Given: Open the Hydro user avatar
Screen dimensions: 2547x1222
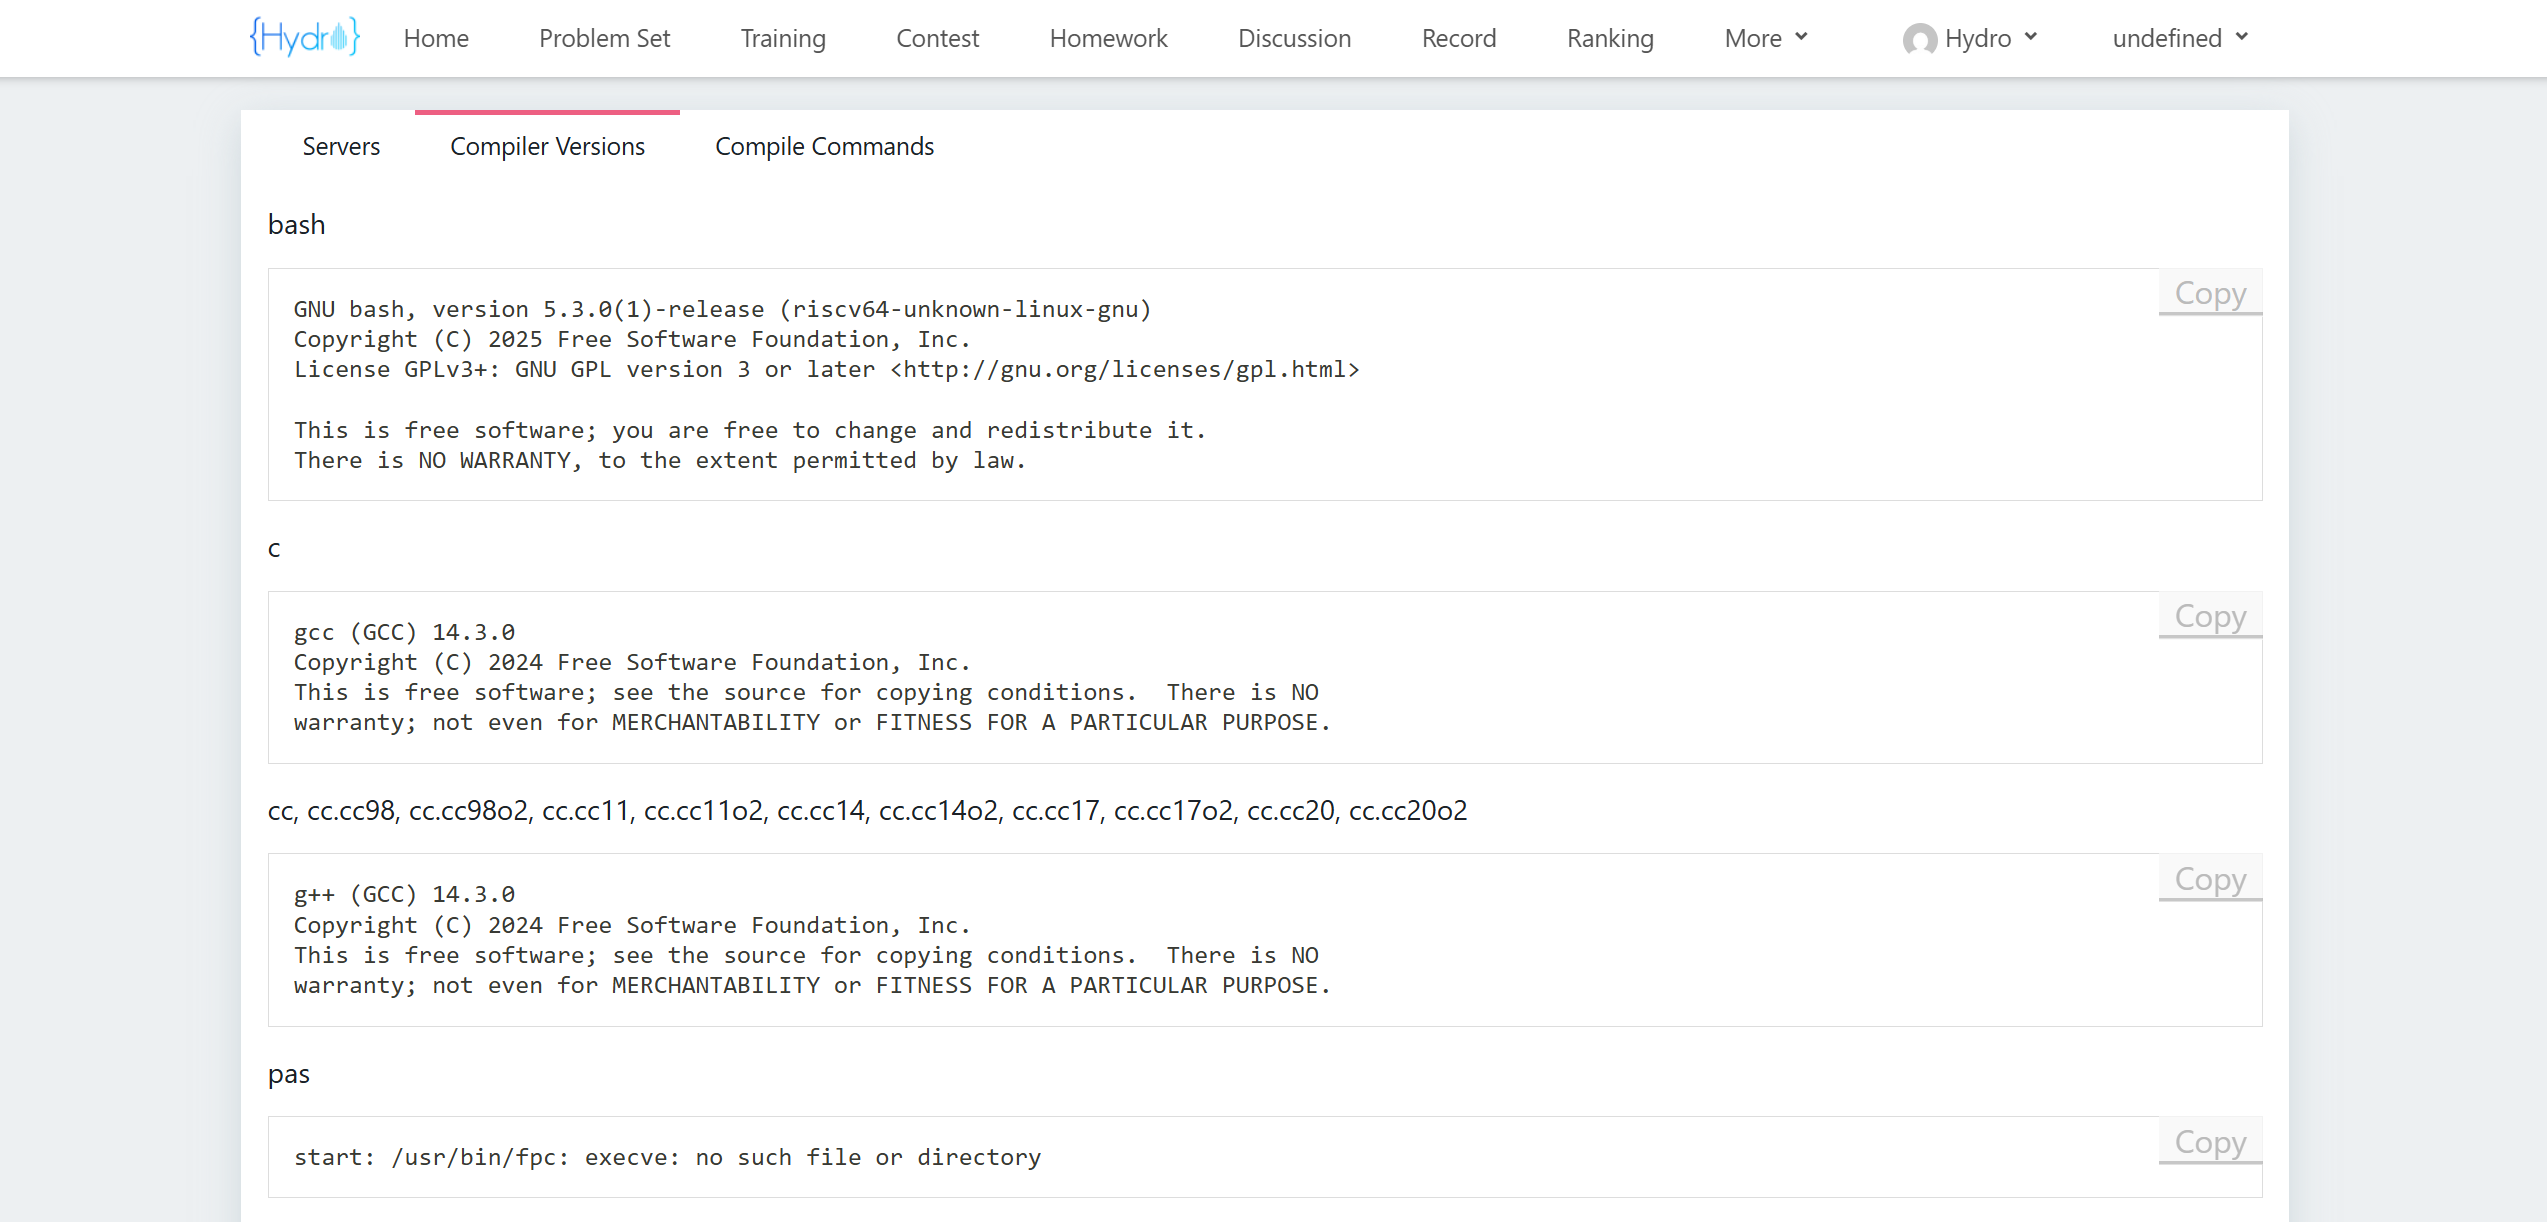Looking at the screenshot, I should [x=1919, y=39].
